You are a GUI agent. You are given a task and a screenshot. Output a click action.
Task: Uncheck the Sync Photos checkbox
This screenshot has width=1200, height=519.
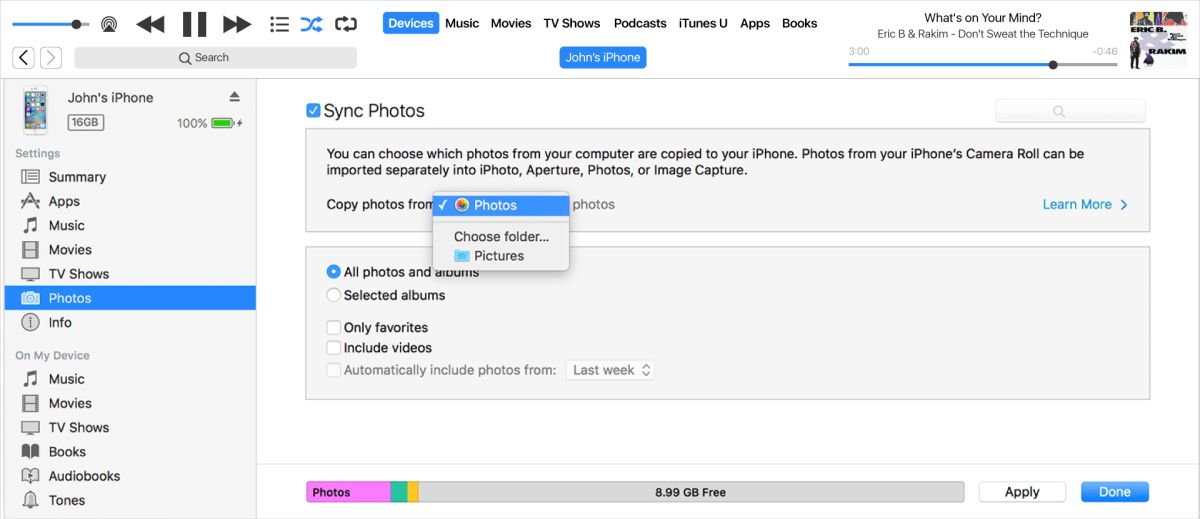[x=313, y=111]
